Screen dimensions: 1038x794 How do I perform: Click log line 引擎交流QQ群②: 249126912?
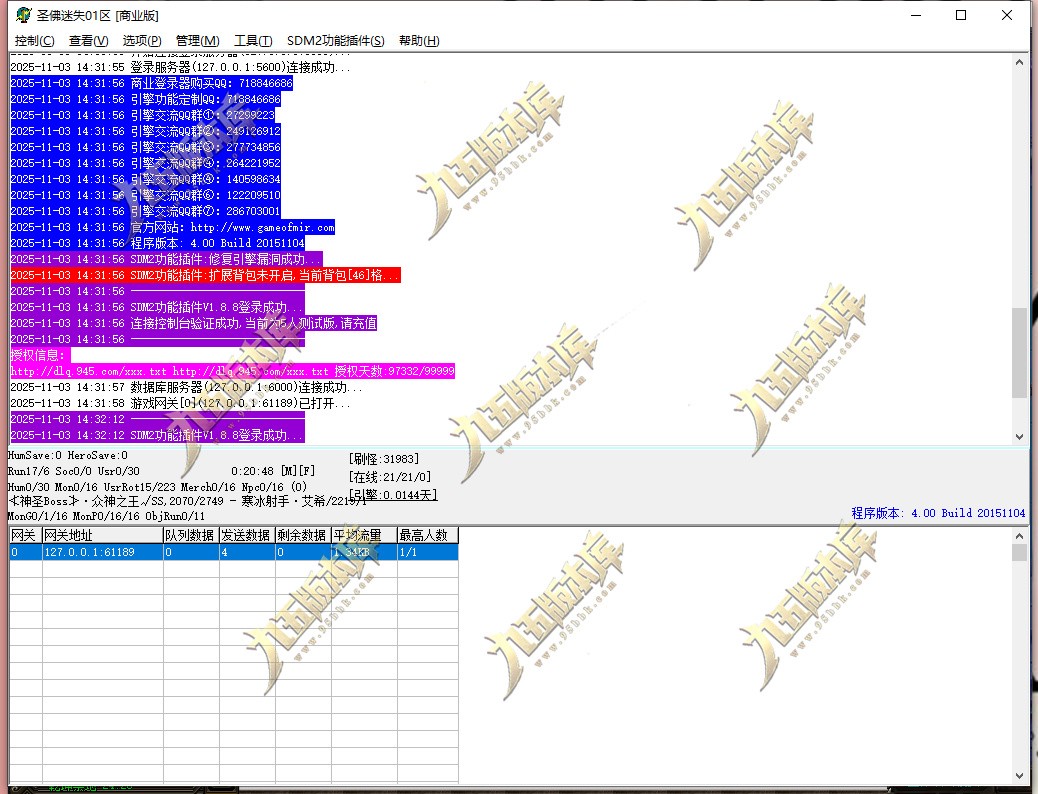coord(146,131)
